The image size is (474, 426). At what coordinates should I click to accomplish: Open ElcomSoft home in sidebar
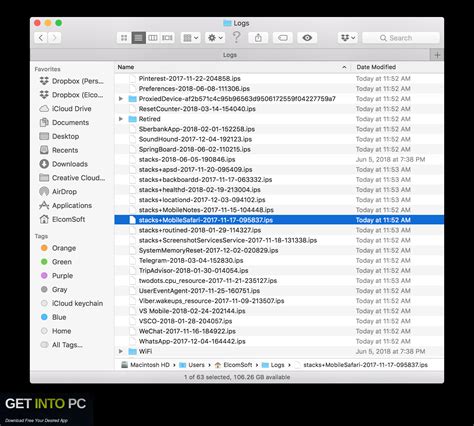62,219
